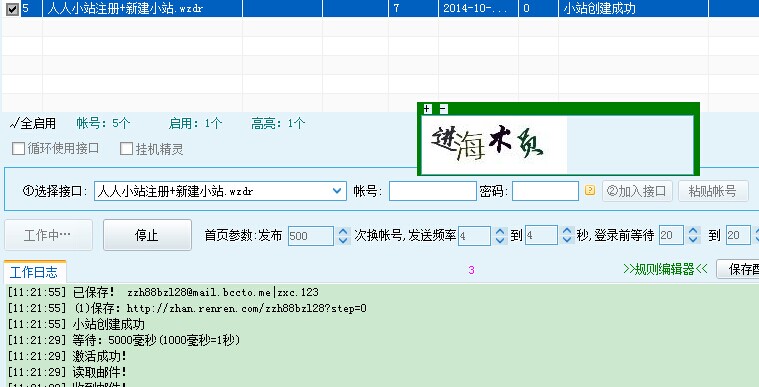Increase the 发布 count stepper
This screenshot has width=759, height=387.
(343, 231)
